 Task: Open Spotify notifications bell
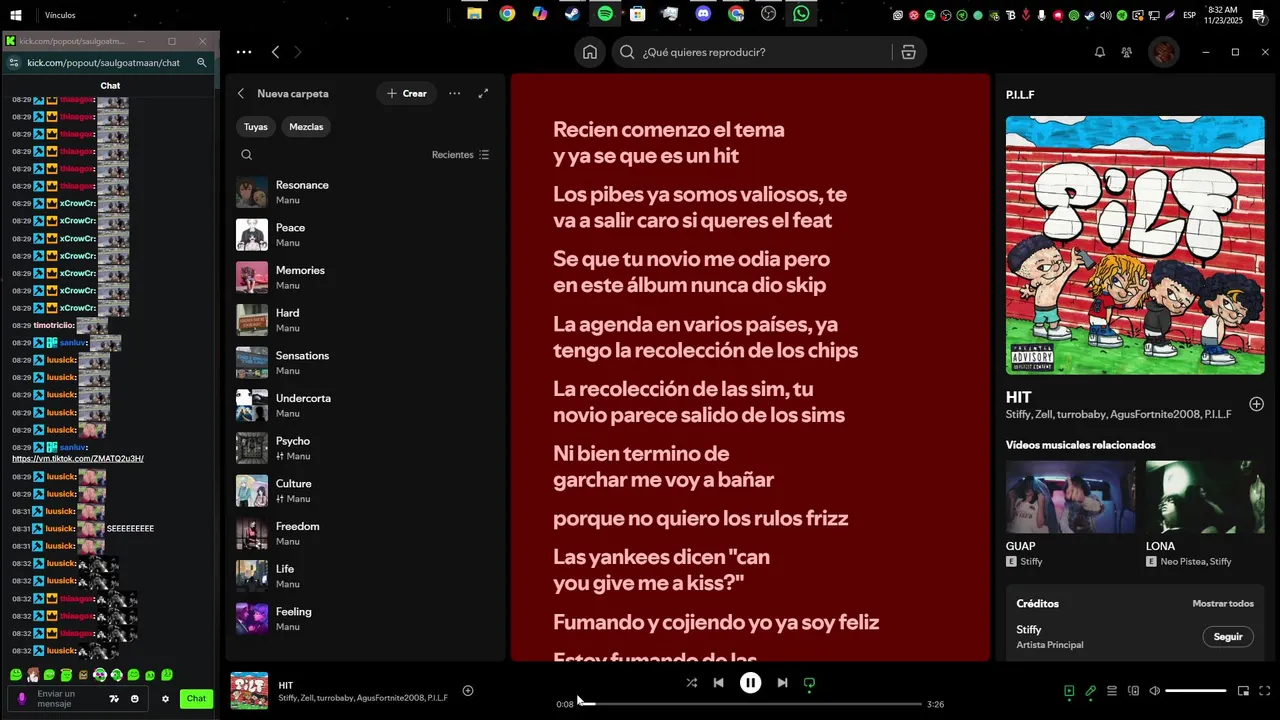pos(1100,52)
